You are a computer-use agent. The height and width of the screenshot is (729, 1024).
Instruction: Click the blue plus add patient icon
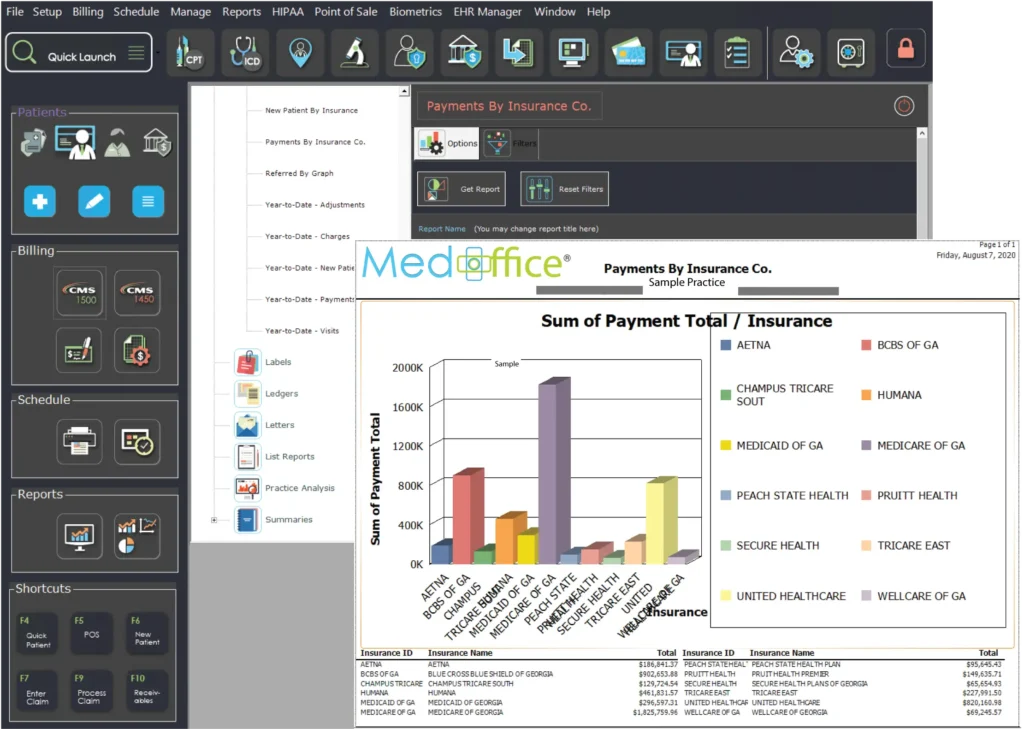click(x=40, y=202)
